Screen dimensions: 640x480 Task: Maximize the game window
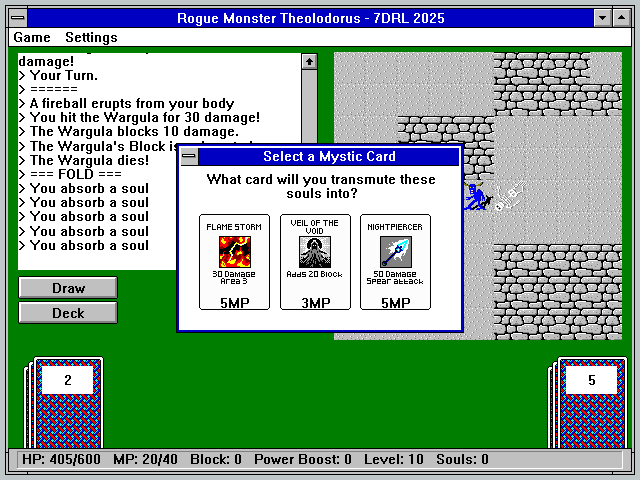(621, 18)
